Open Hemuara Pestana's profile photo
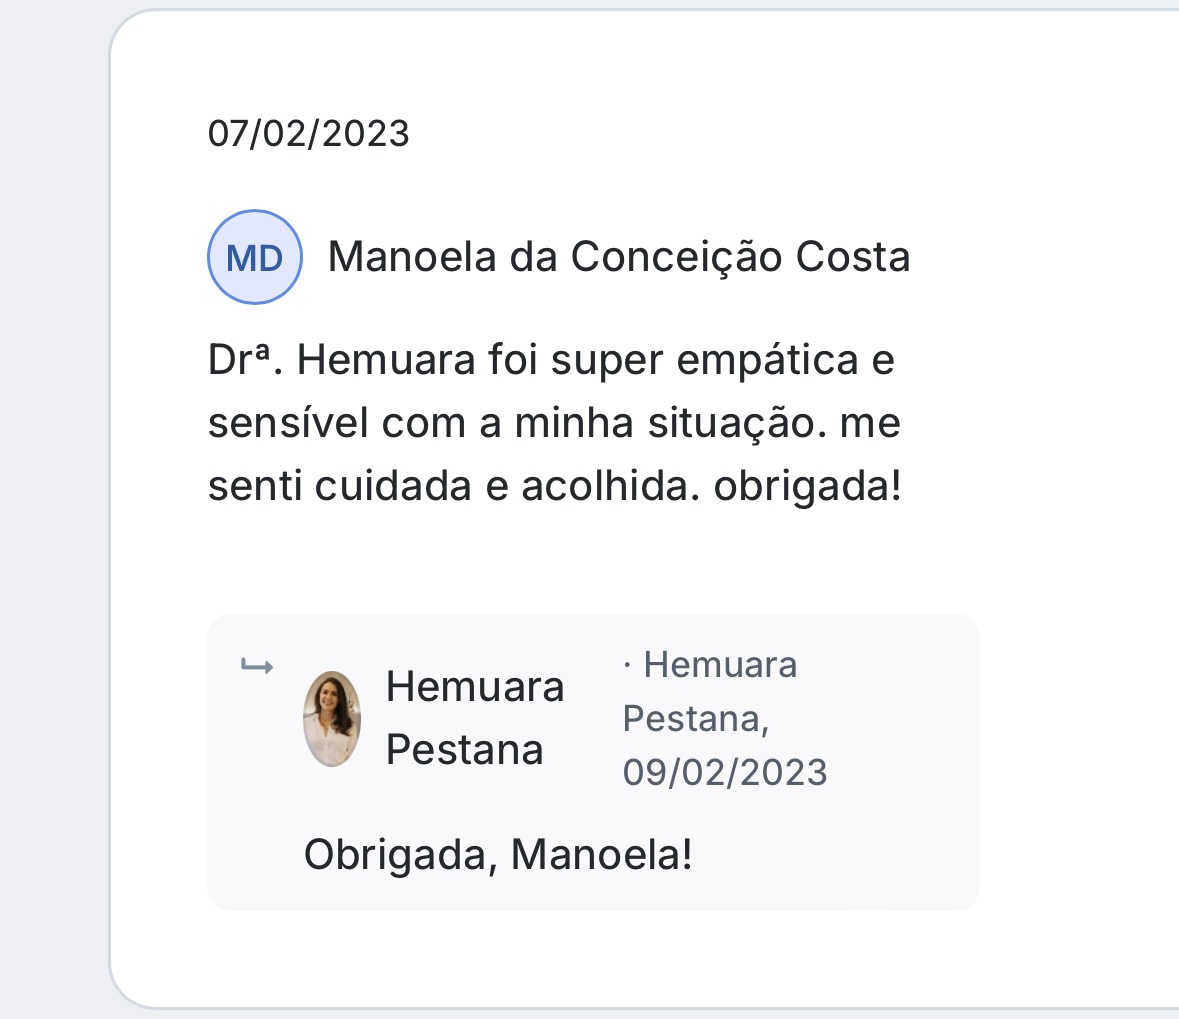1179x1019 pixels. pos(332,719)
